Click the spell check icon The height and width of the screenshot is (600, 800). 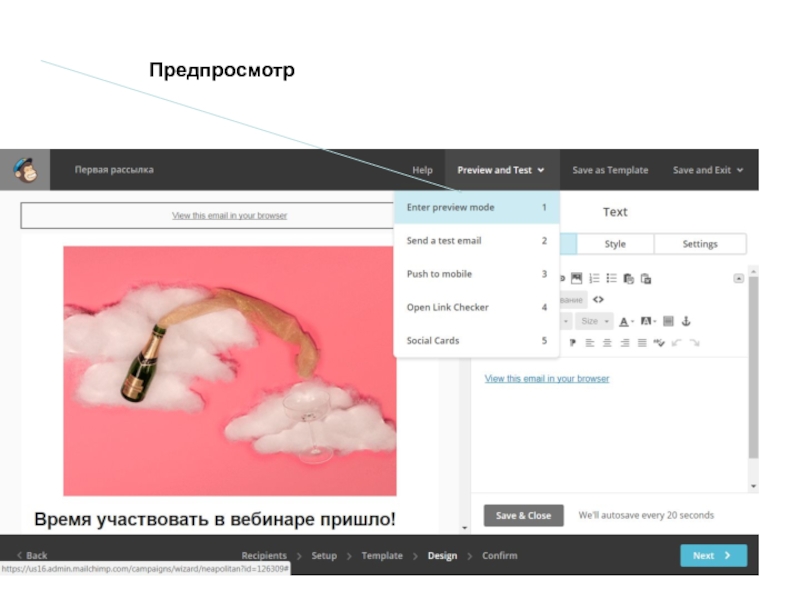(659, 343)
